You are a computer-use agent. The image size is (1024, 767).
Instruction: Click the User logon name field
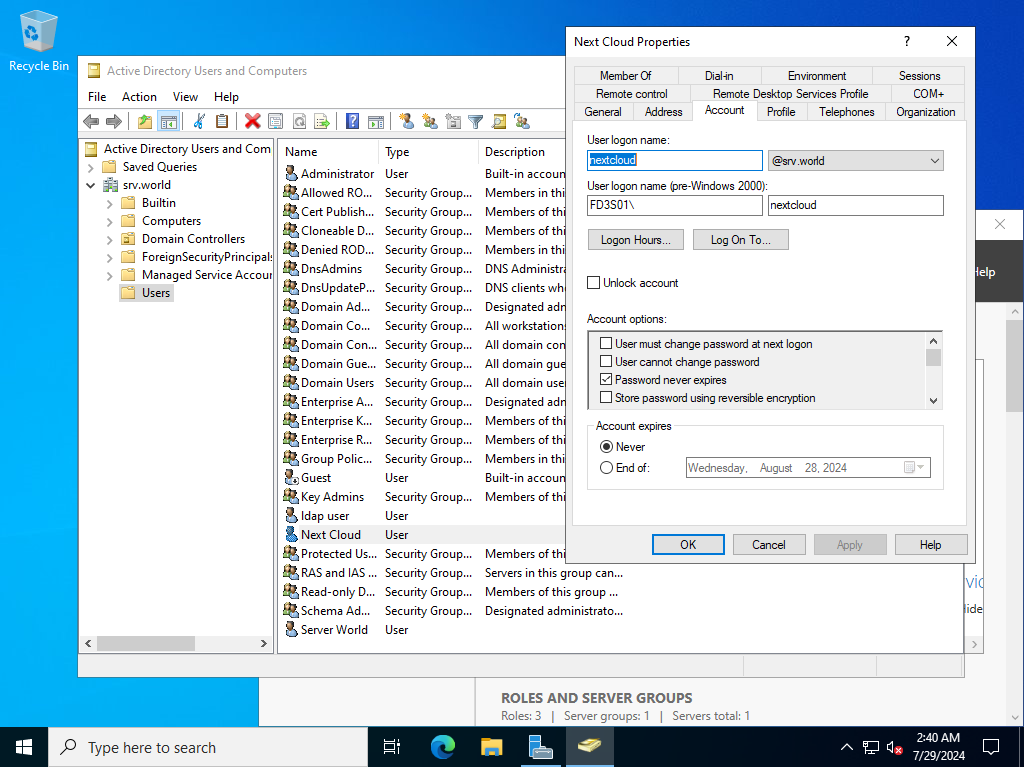coord(675,160)
